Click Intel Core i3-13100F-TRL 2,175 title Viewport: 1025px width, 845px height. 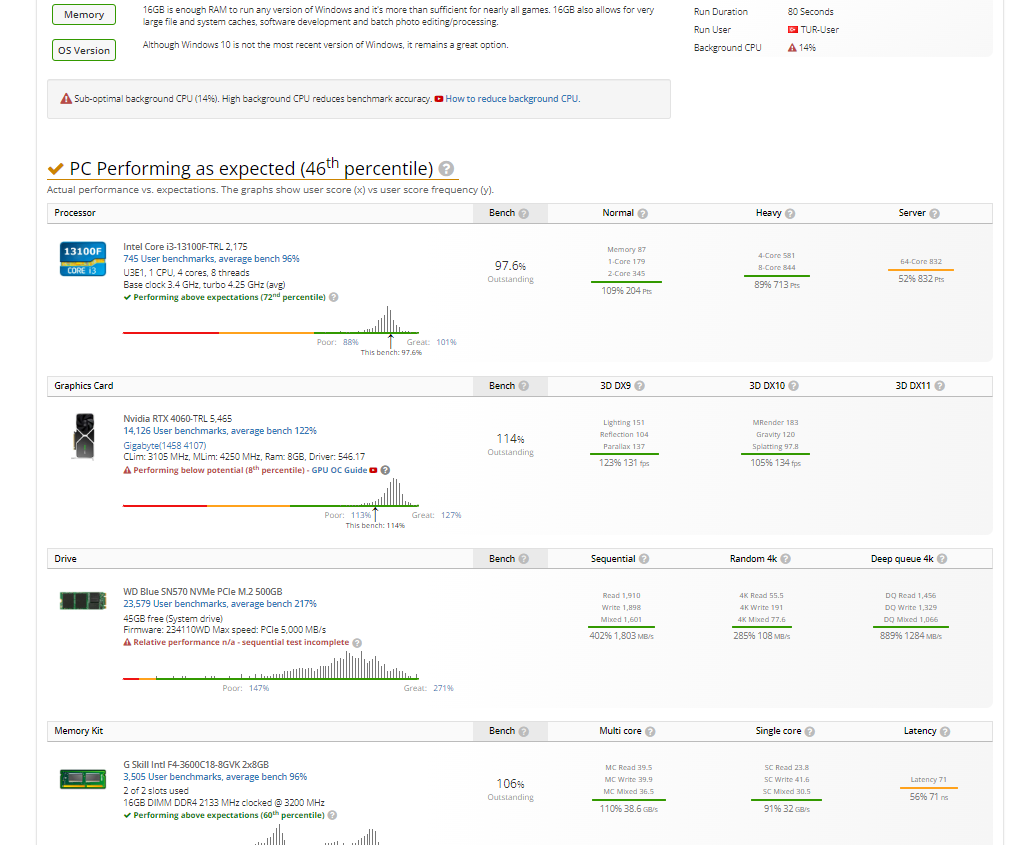click(186, 246)
